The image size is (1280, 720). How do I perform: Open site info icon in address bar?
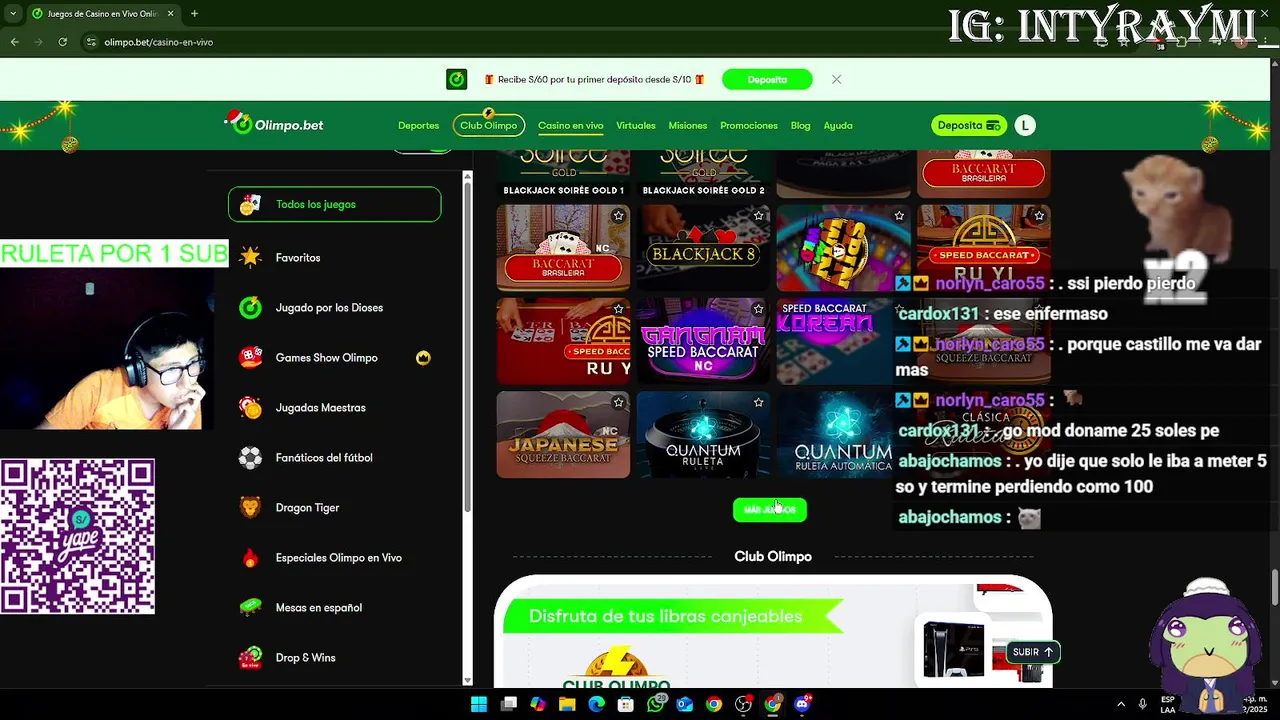pos(91,42)
